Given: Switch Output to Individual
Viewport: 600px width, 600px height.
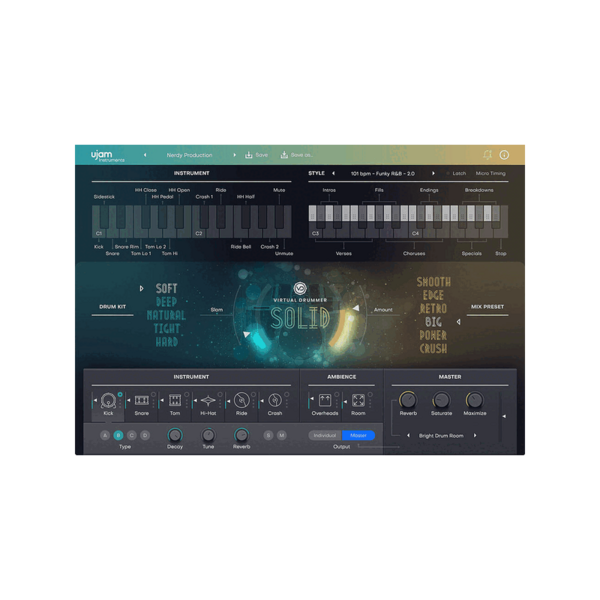Looking at the screenshot, I should coord(325,435).
